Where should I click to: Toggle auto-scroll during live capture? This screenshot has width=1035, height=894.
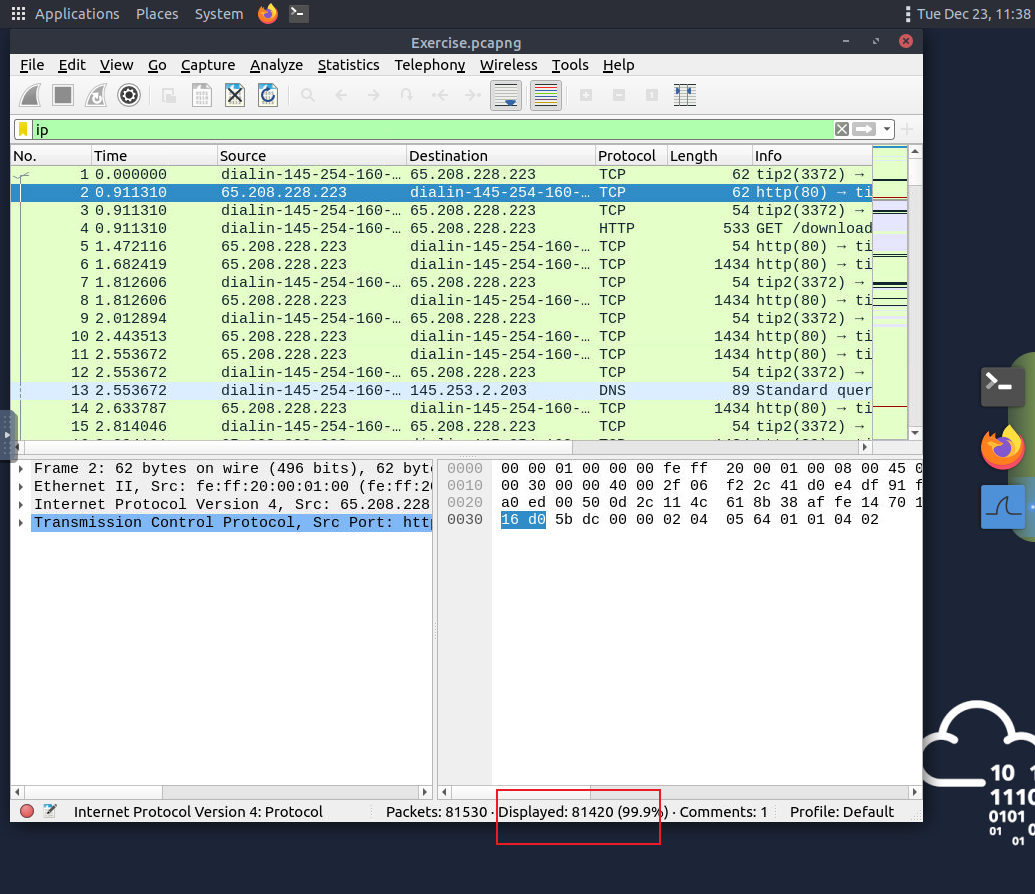coord(506,96)
